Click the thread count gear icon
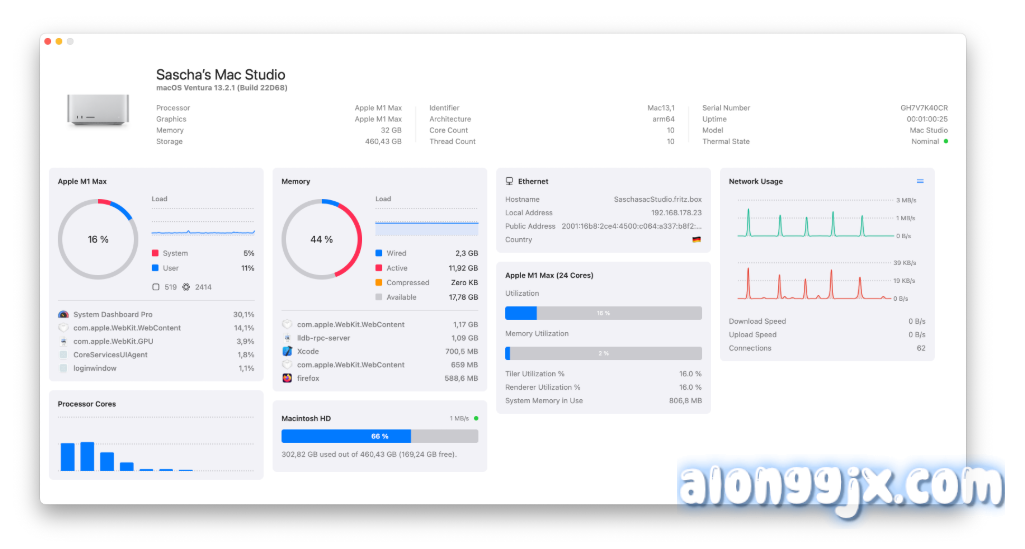Screen dimensions: 1025x549 coord(186,287)
